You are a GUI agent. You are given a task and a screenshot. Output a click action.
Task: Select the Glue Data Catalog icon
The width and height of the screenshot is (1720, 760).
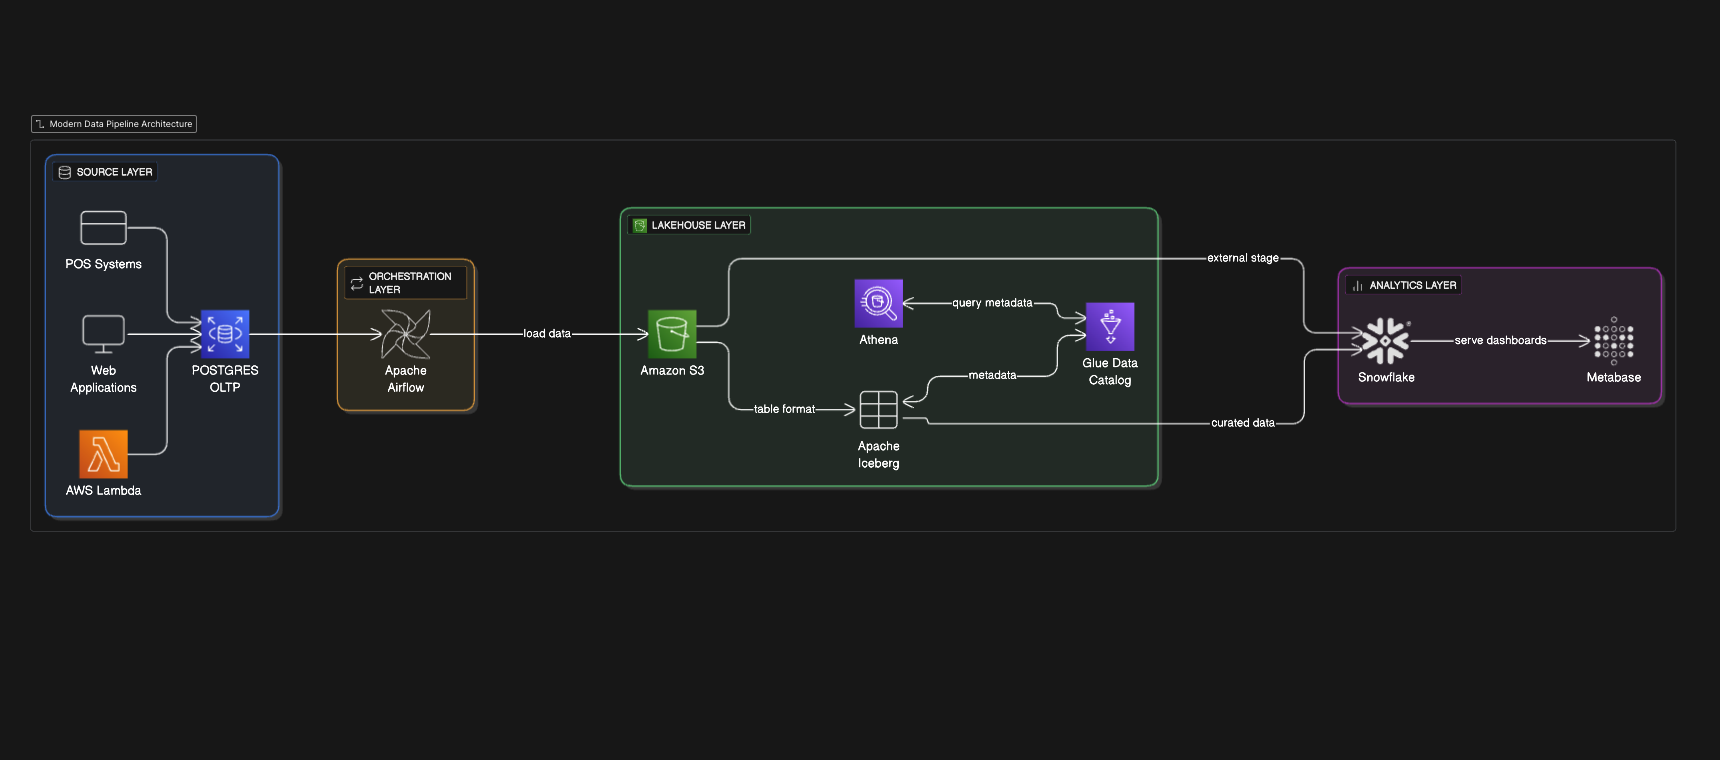click(x=1110, y=327)
